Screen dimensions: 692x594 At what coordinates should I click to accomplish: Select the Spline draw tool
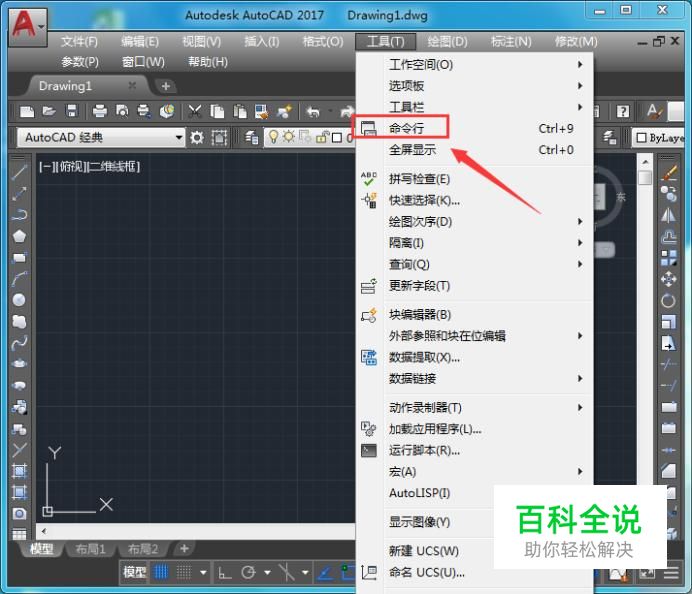click(x=19, y=343)
